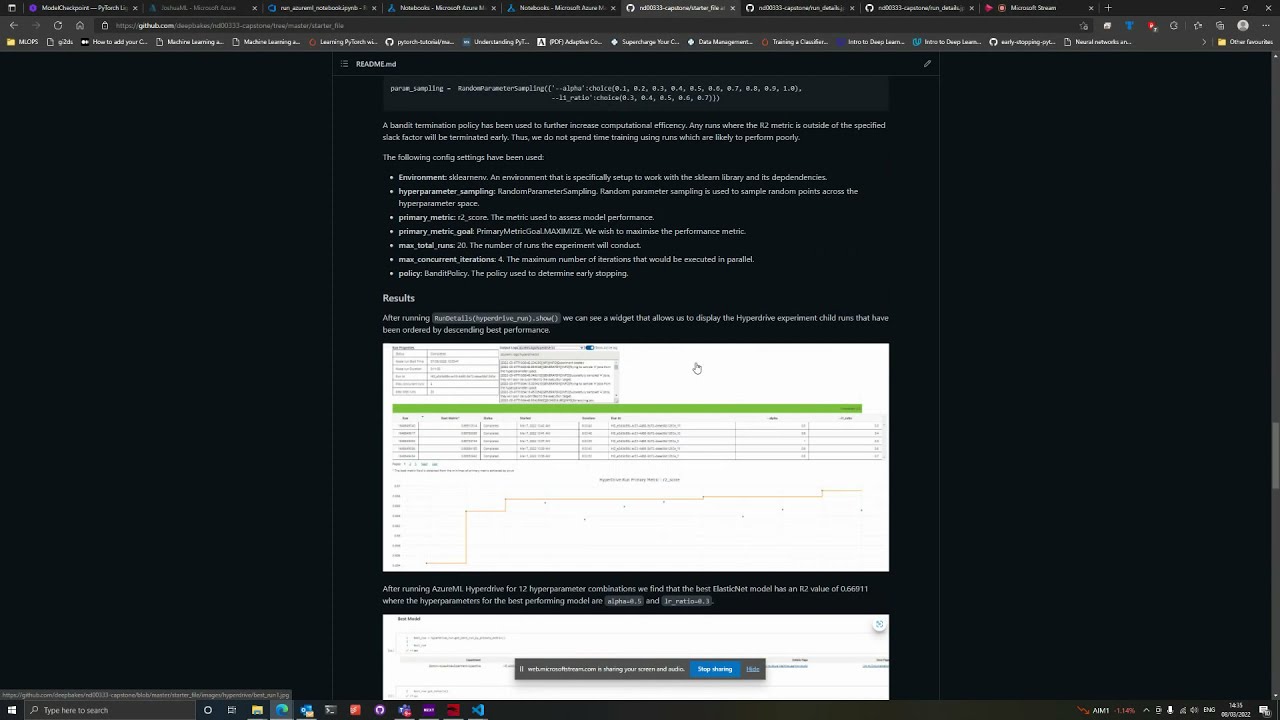Open Outlook from the taskbar

[306, 710]
